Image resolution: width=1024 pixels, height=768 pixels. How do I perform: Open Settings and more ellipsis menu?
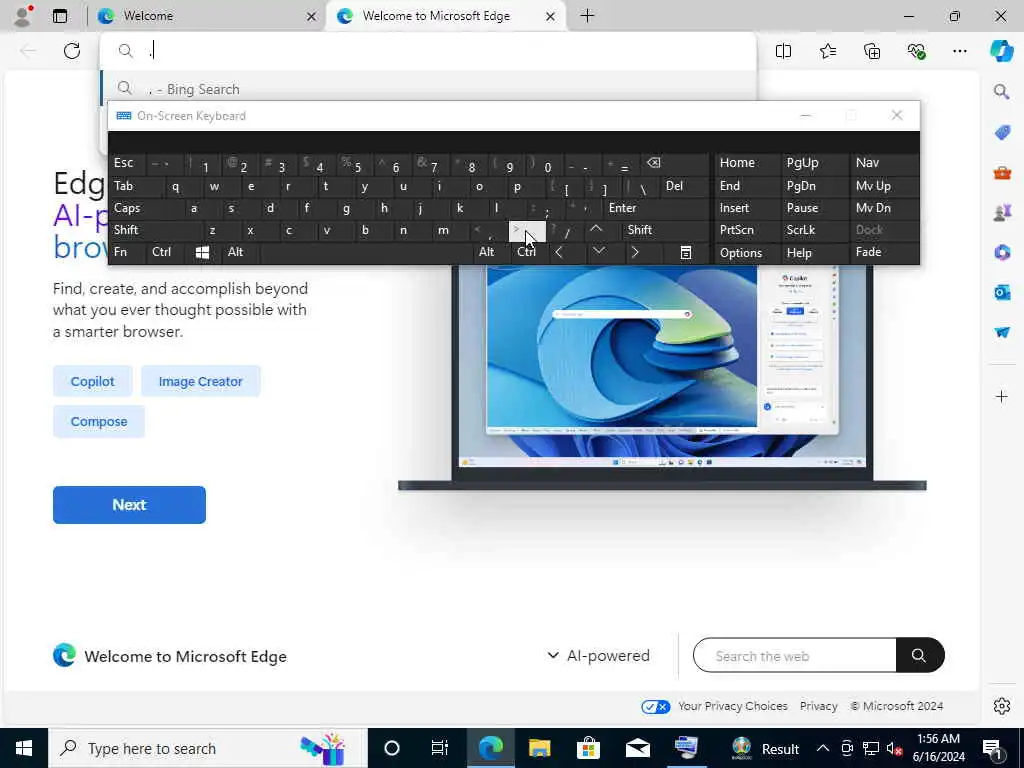(x=960, y=51)
